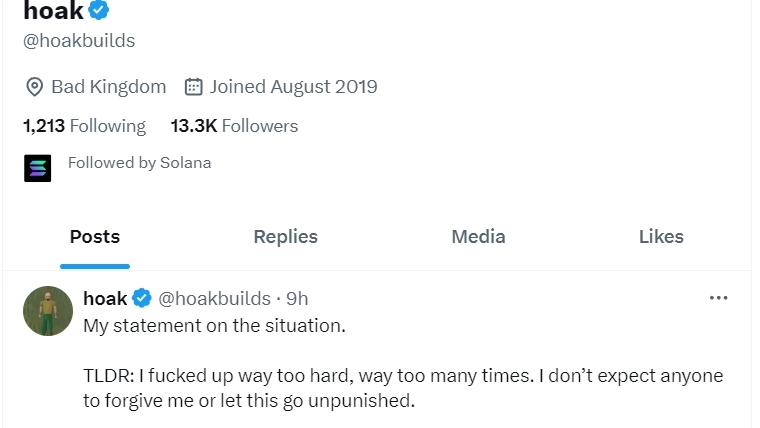Click the hoak author name on the post
The height and width of the screenshot is (428, 760).
pos(105,299)
